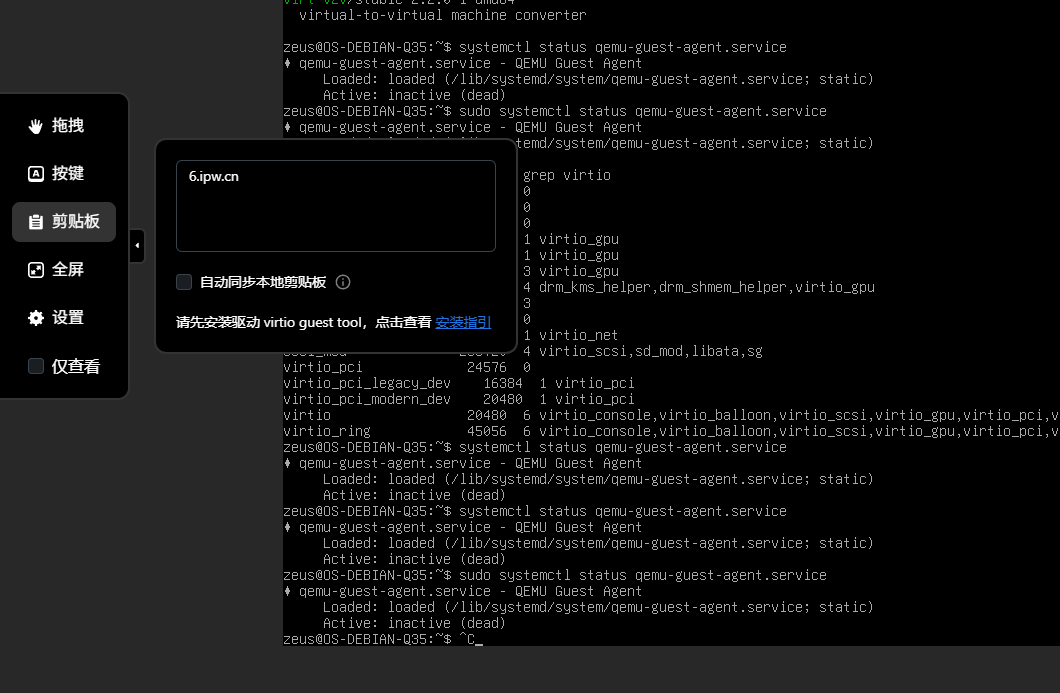Click the fullscreen expand icon
Screen dimensions: 1060x693
36,270
